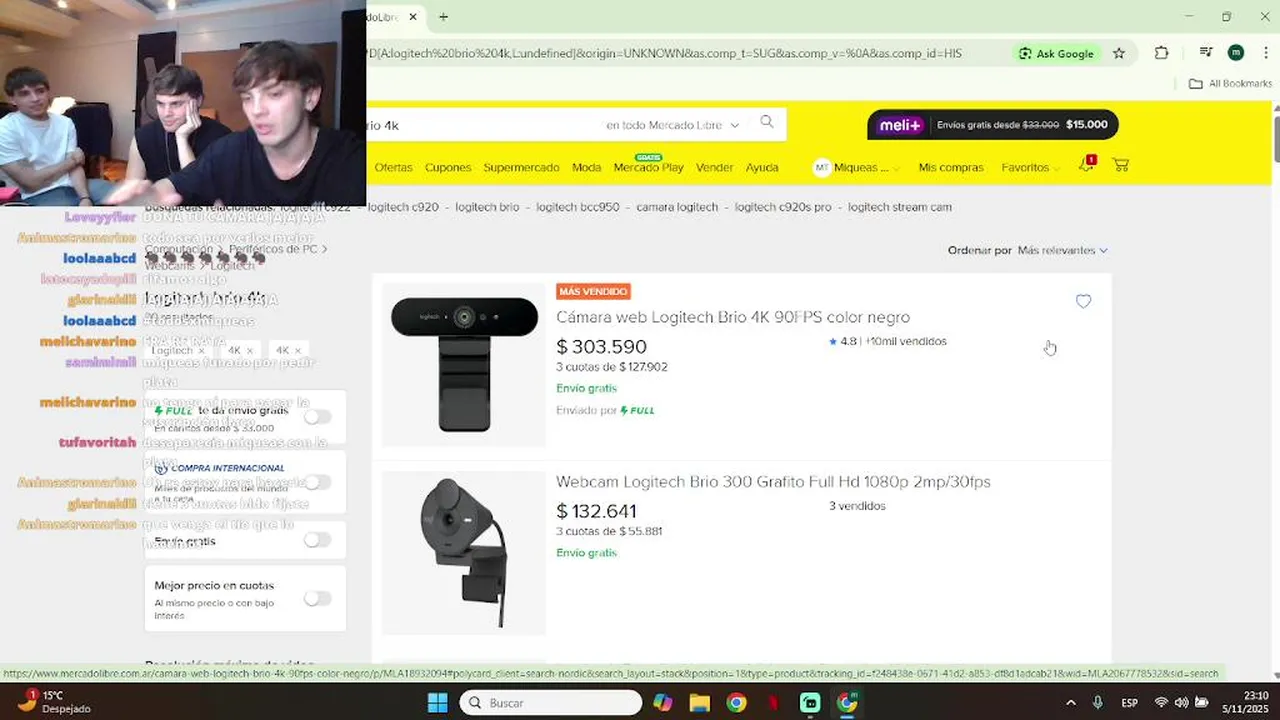Open Wi-Fi network settings in tray
Screen dimensions: 1280x720
point(1161,702)
